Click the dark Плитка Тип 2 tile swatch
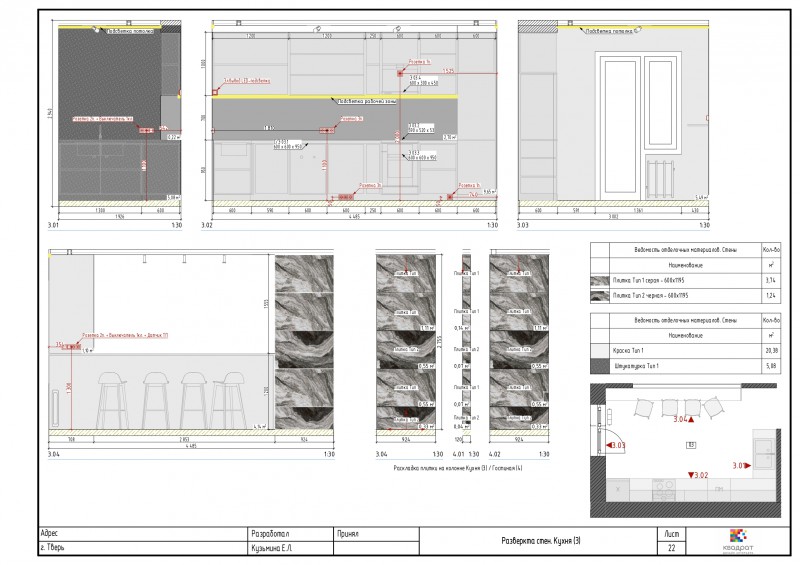 tap(600, 296)
